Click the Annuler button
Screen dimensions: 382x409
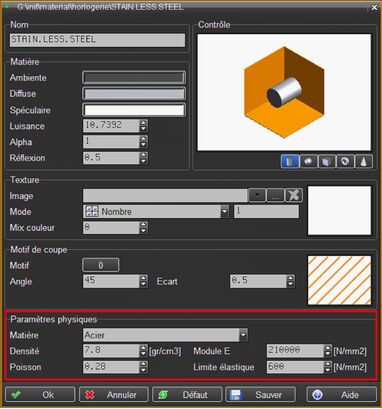(114, 395)
